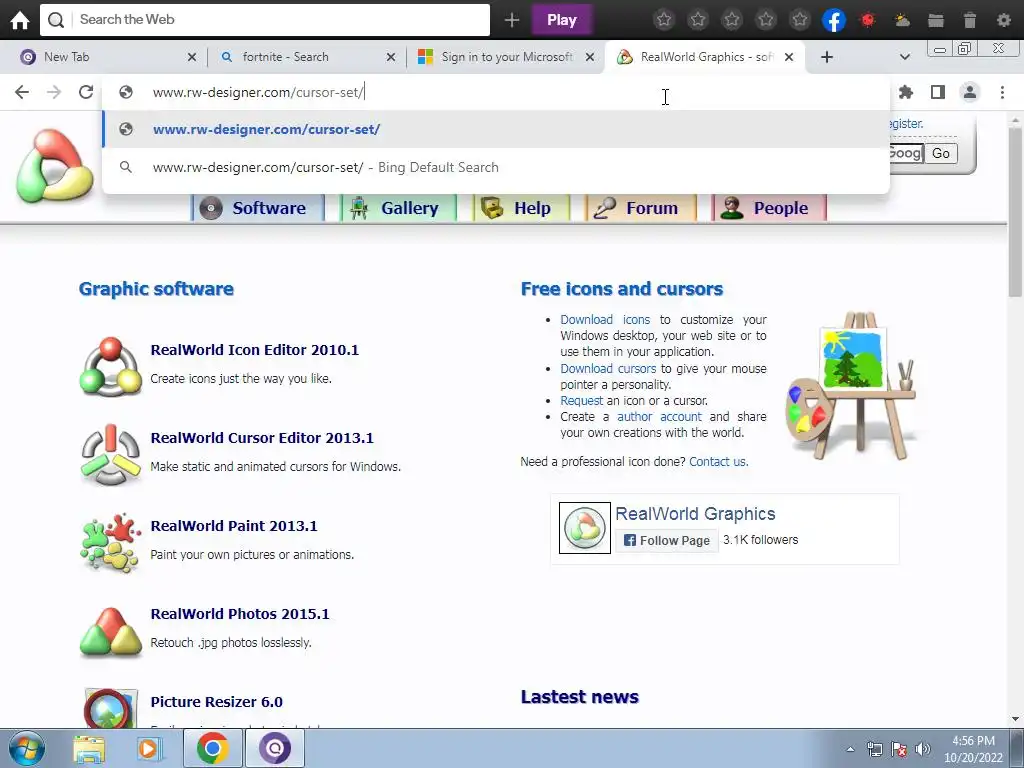
Task: Open the RealWorld Cursor Editor 2013.1 link
Action: [262, 438]
